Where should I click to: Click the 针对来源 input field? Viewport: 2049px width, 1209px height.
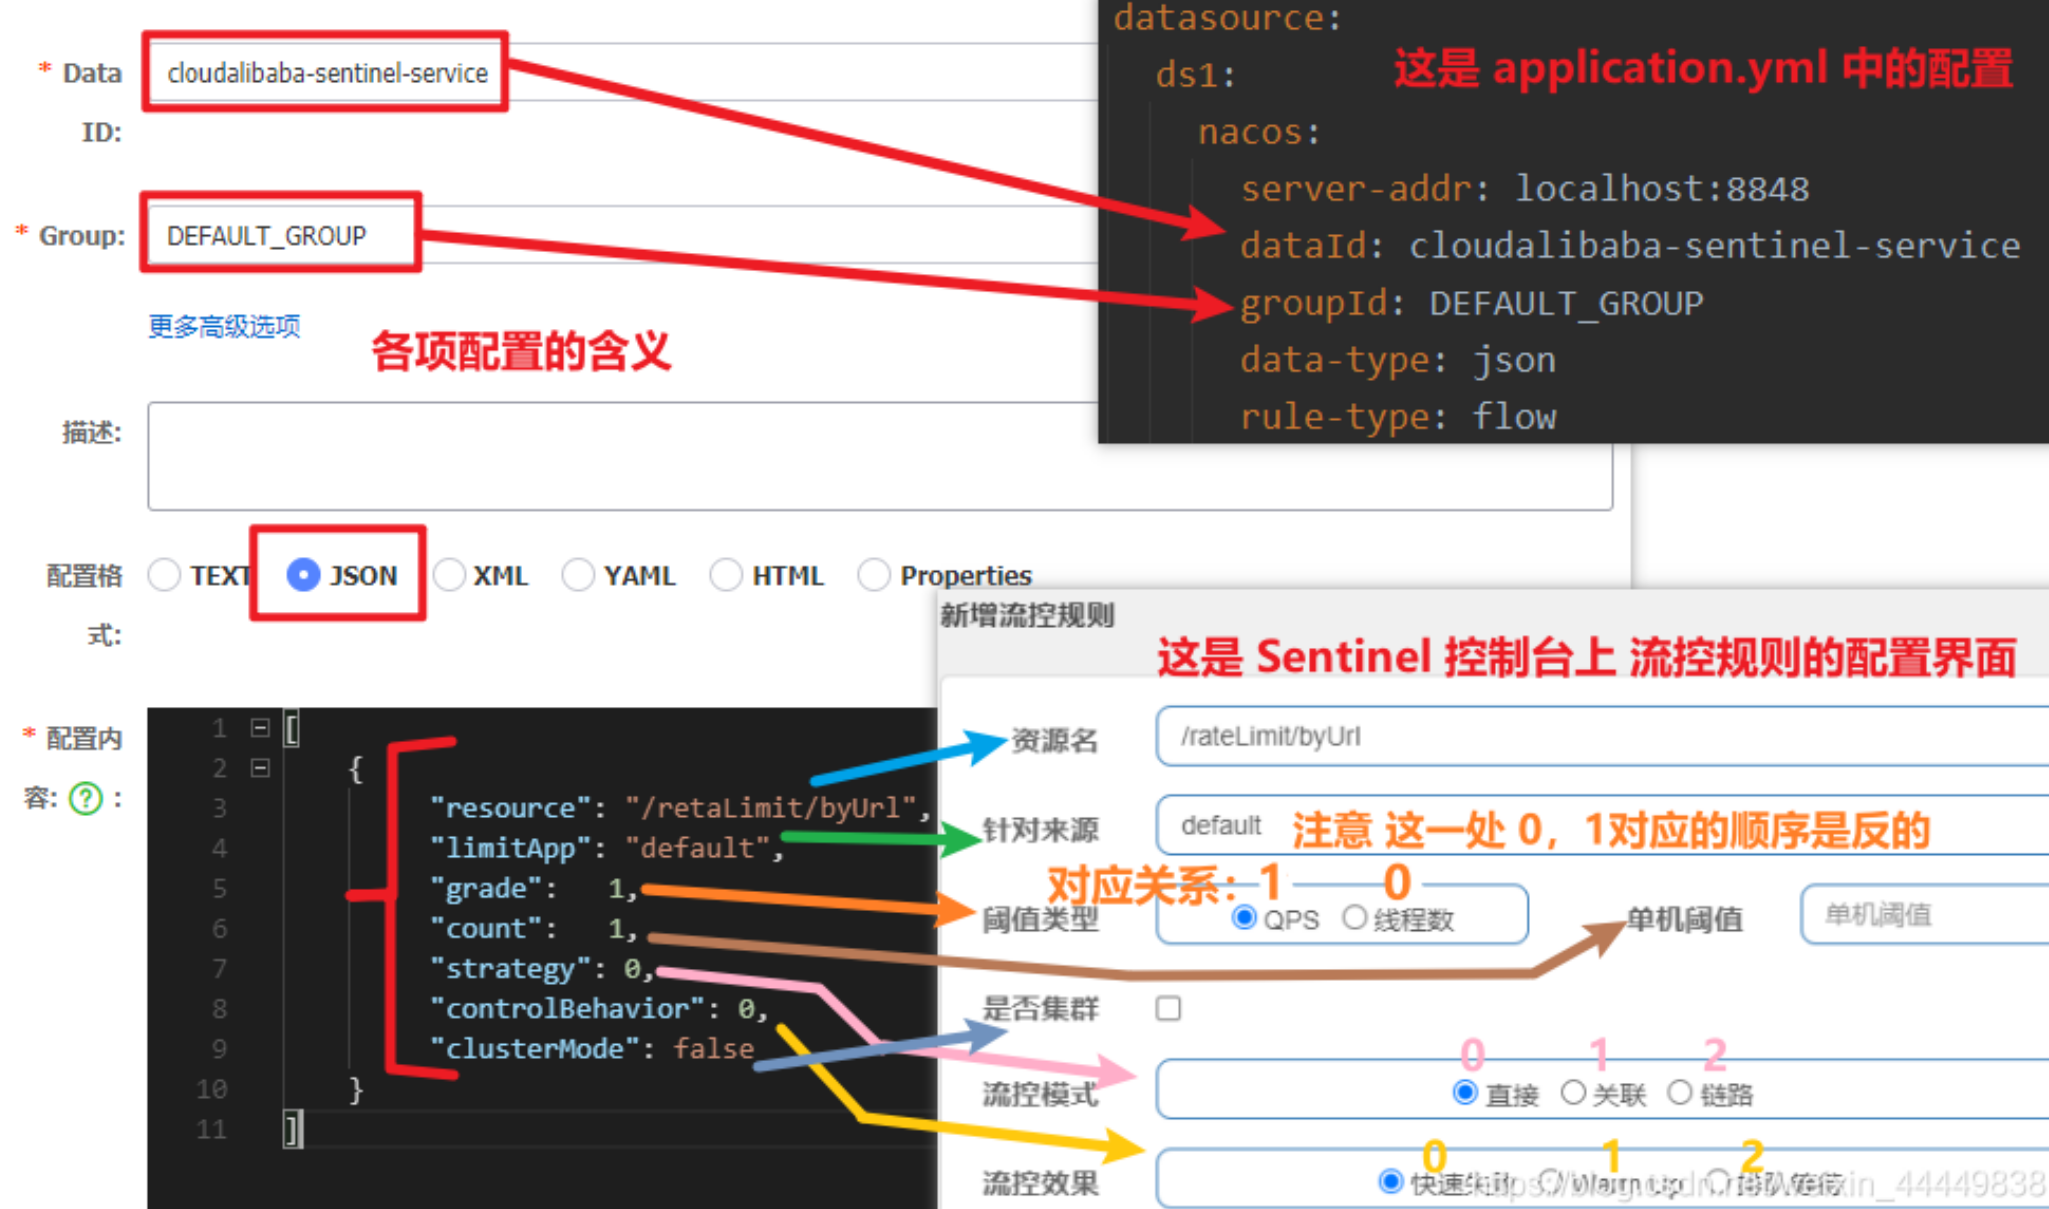click(x=1602, y=825)
